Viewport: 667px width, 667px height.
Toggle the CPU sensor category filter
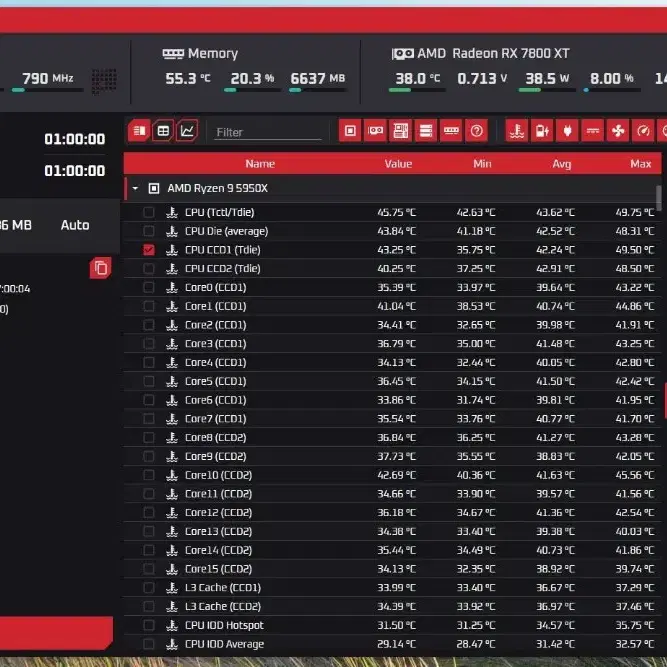click(x=350, y=131)
